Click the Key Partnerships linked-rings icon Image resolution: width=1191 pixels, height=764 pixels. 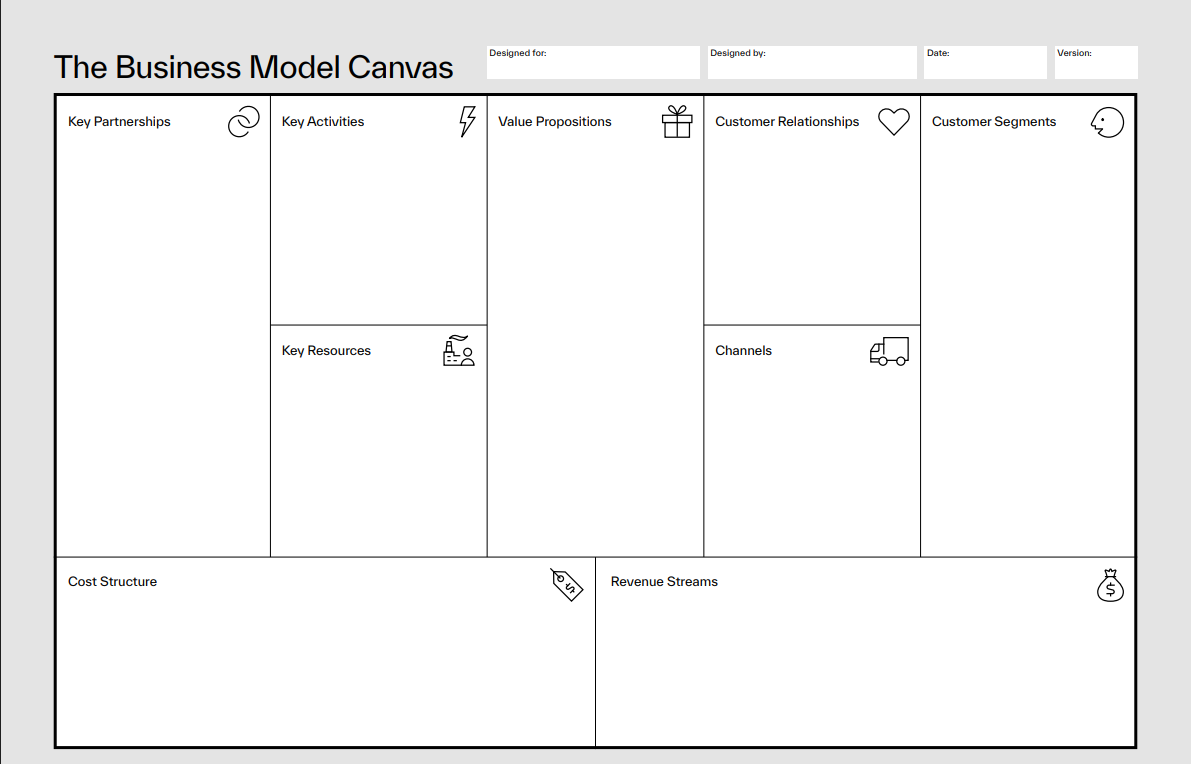[244, 122]
